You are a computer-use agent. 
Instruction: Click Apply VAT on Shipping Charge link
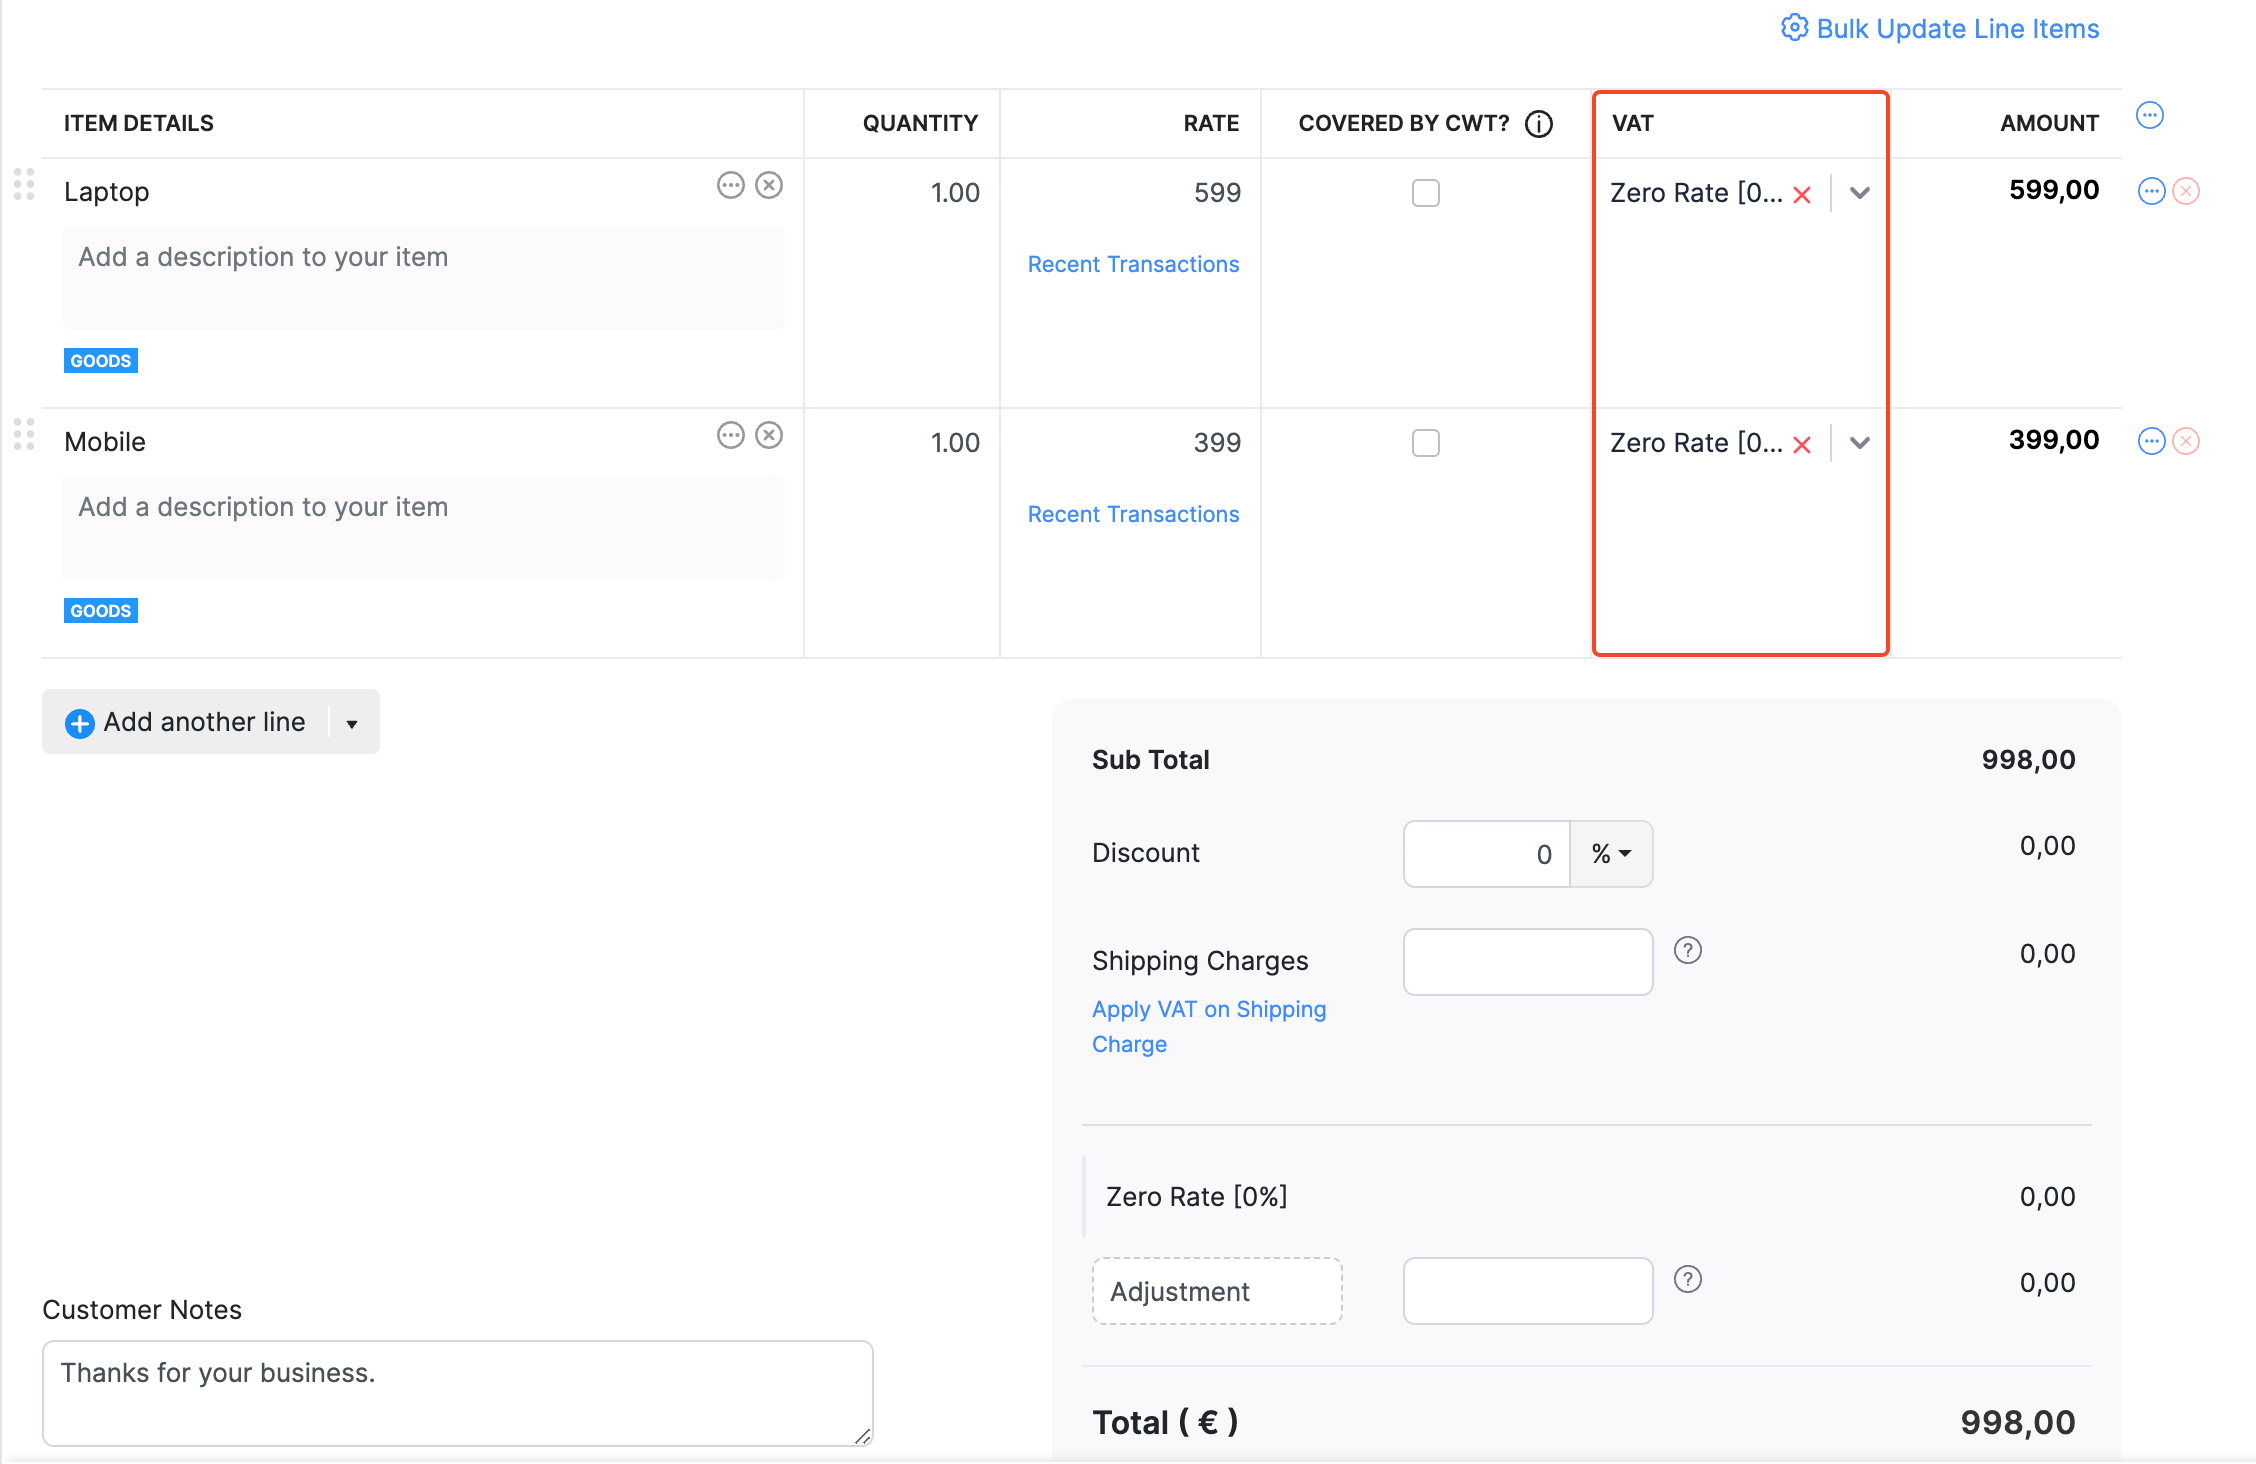point(1209,1025)
